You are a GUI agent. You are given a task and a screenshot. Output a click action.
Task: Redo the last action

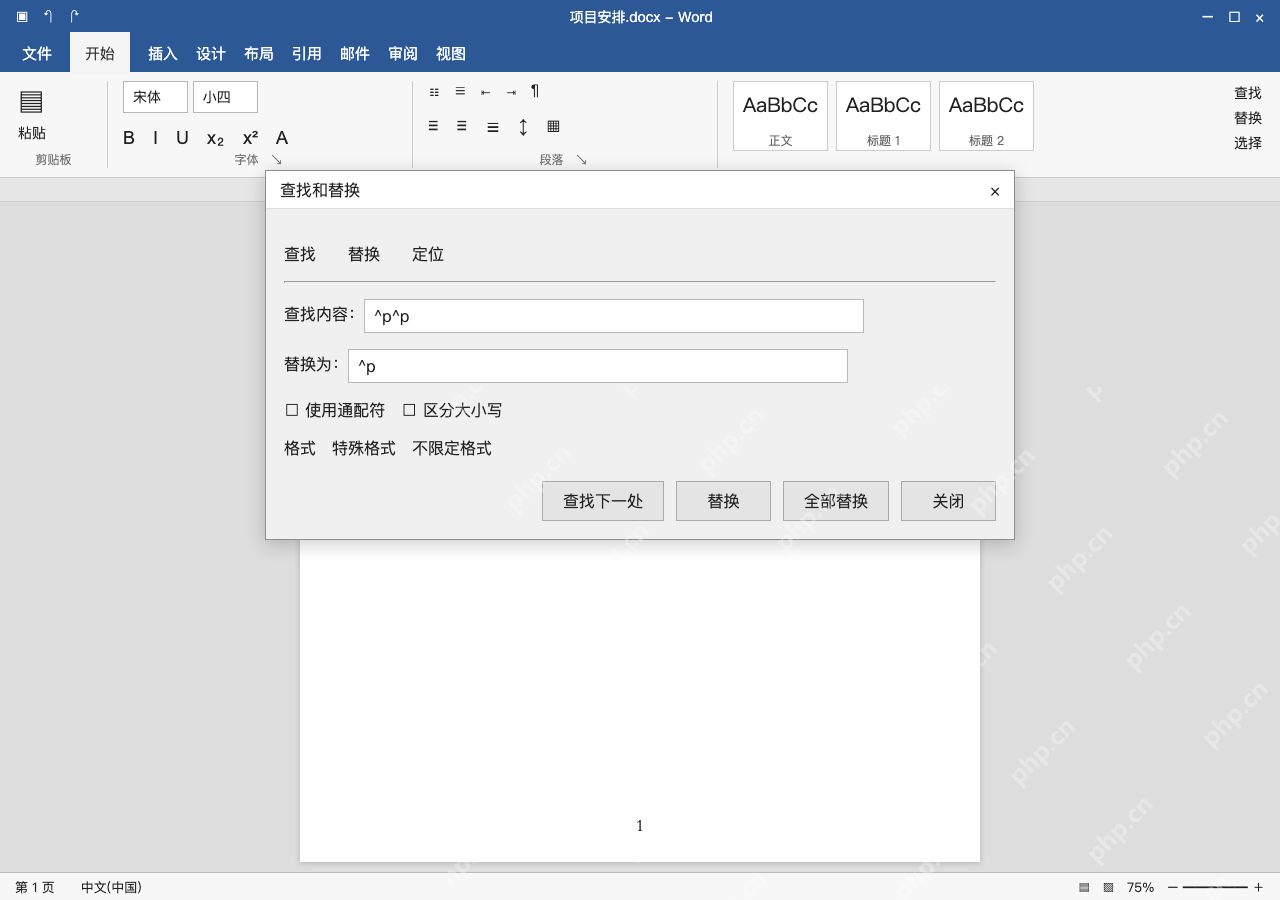(x=74, y=16)
